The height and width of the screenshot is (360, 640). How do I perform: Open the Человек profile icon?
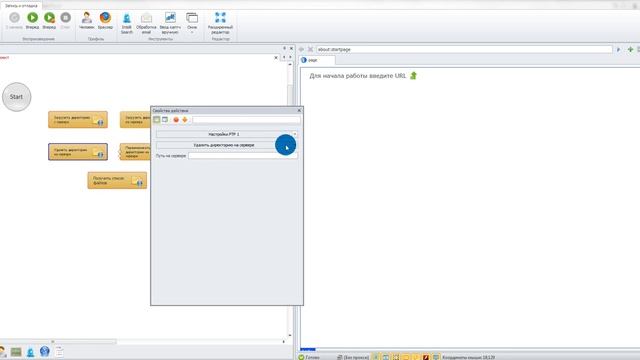87,20
